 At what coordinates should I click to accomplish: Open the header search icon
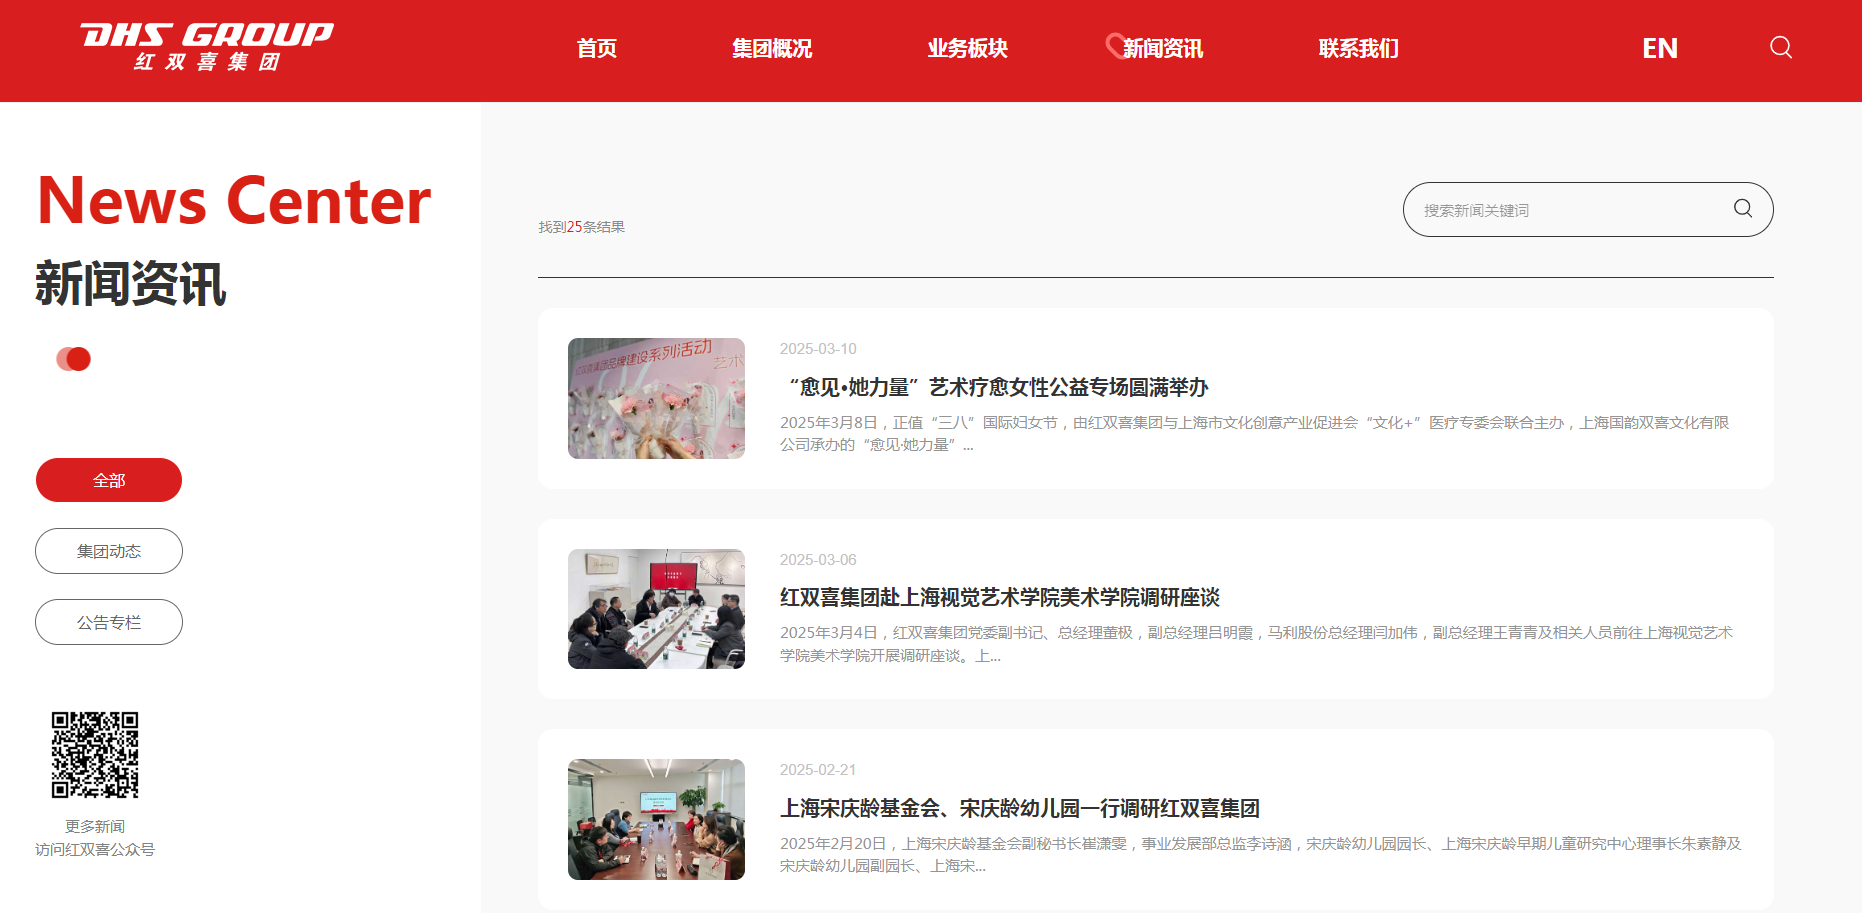click(1780, 47)
